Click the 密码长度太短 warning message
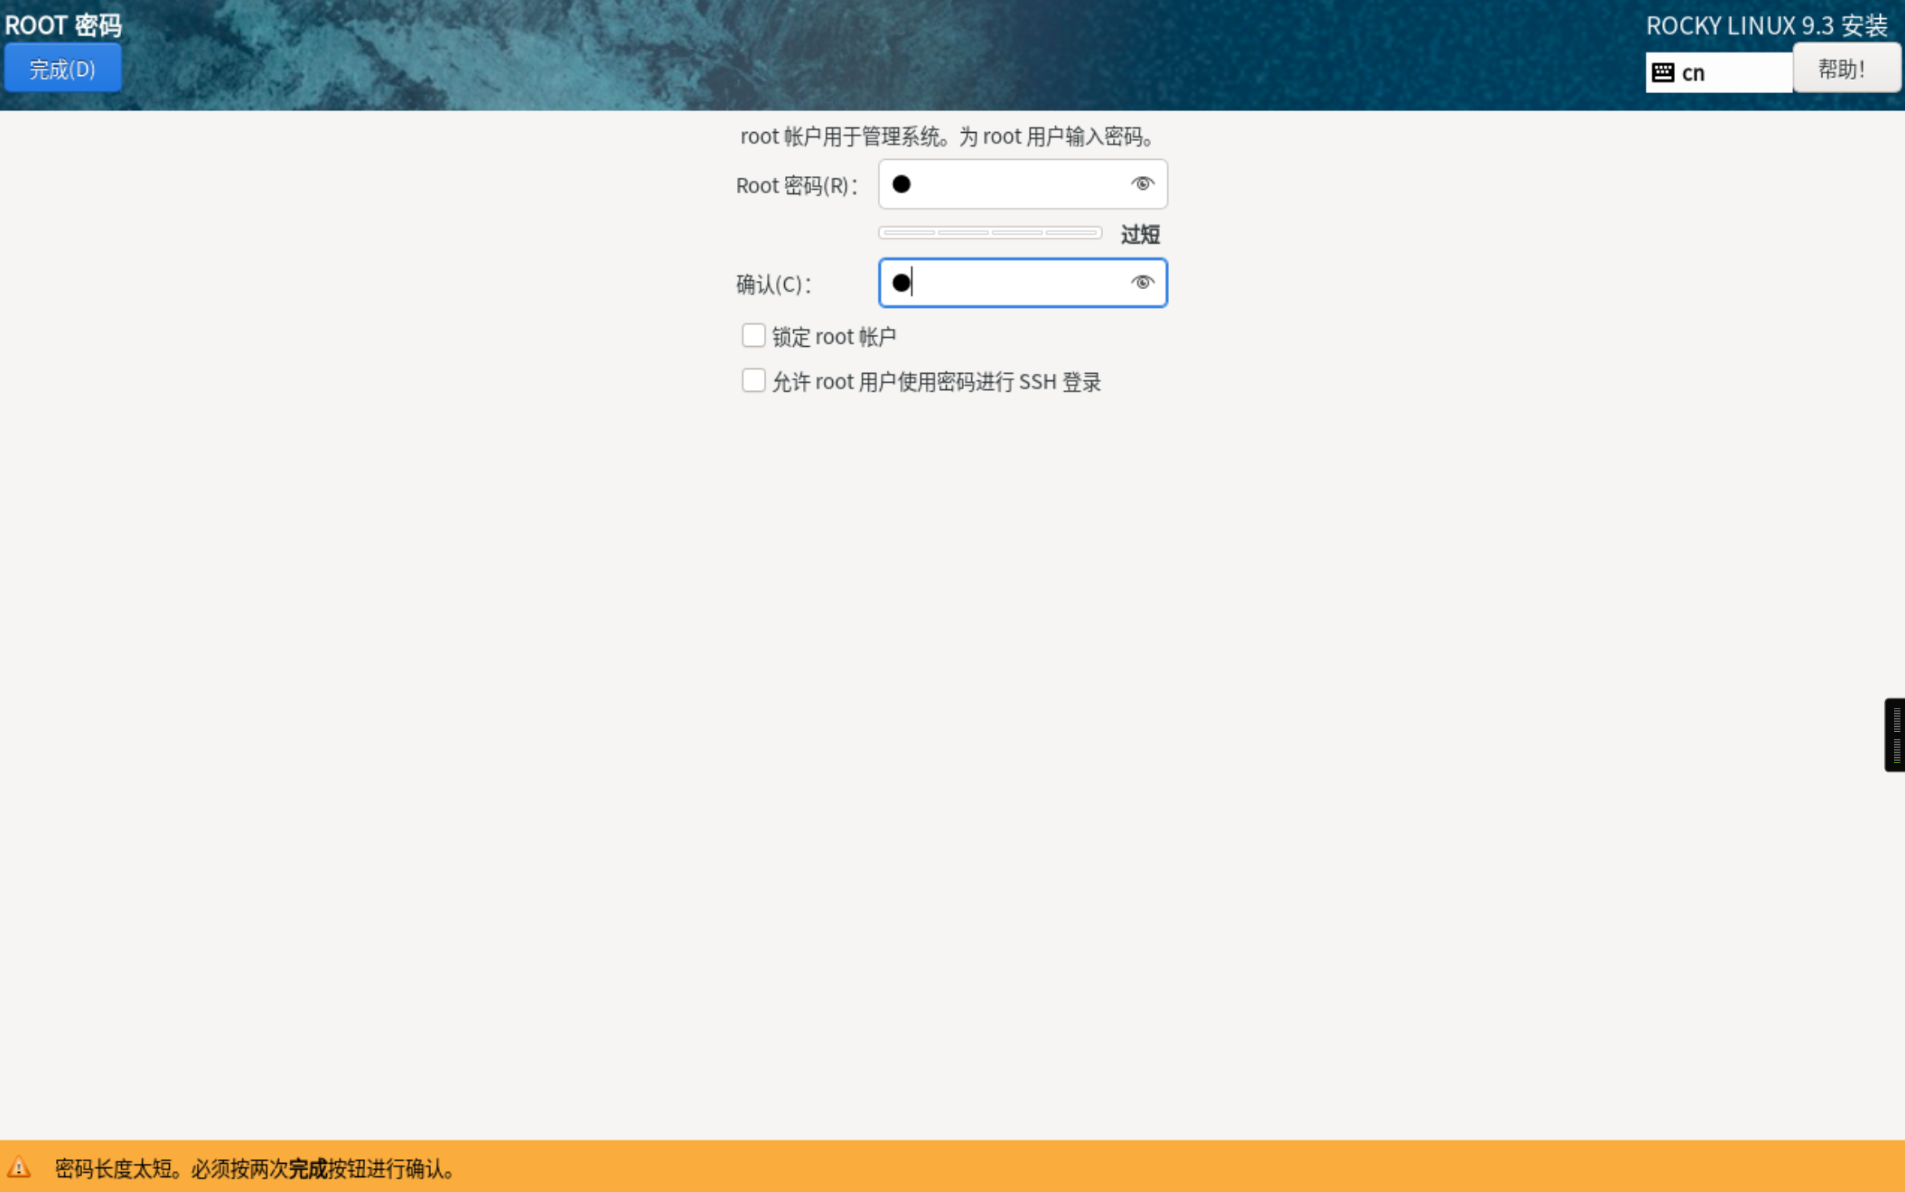This screenshot has width=1905, height=1192. pyautogui.click(x=256, y=1168)
